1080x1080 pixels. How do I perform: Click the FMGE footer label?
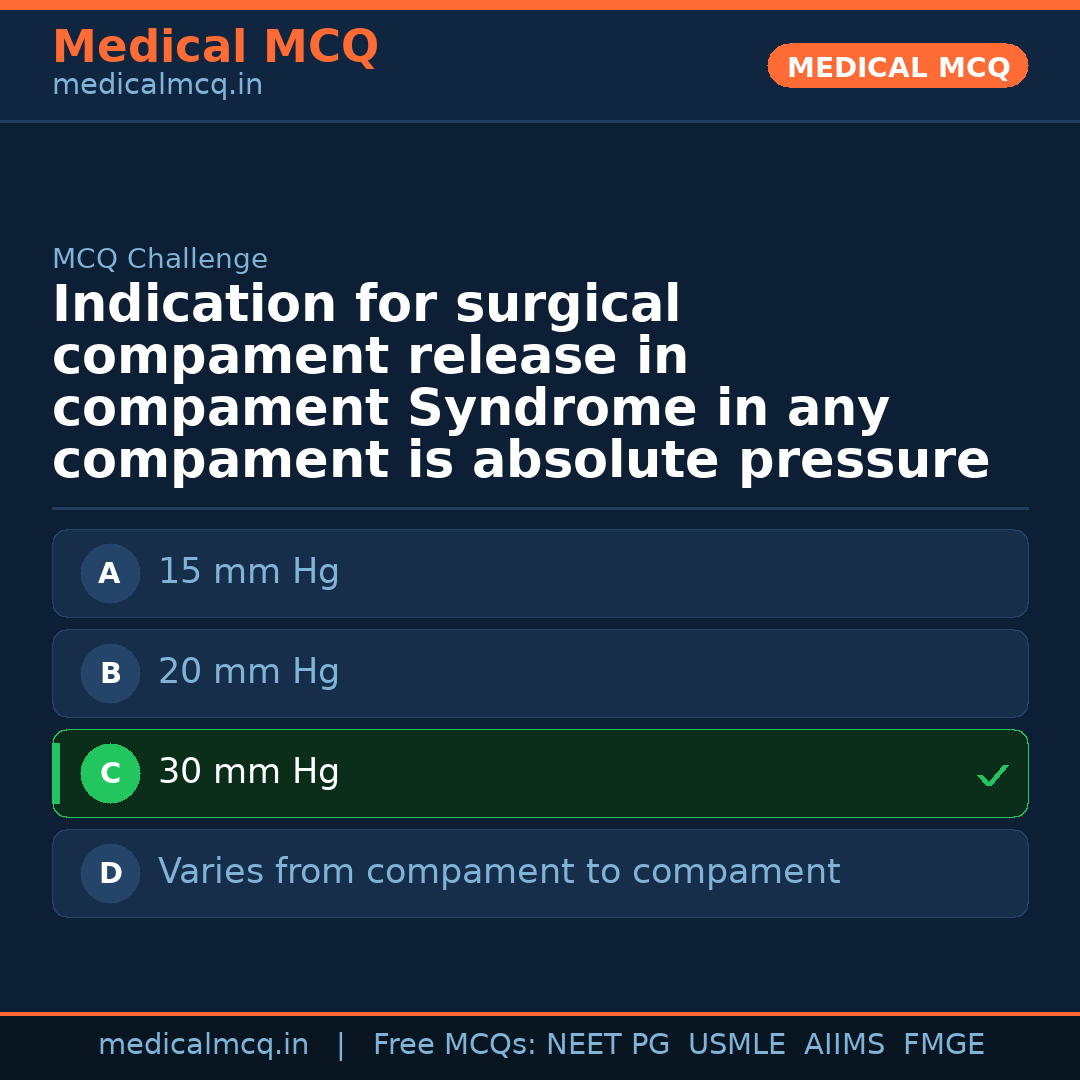pos(944,1045)
